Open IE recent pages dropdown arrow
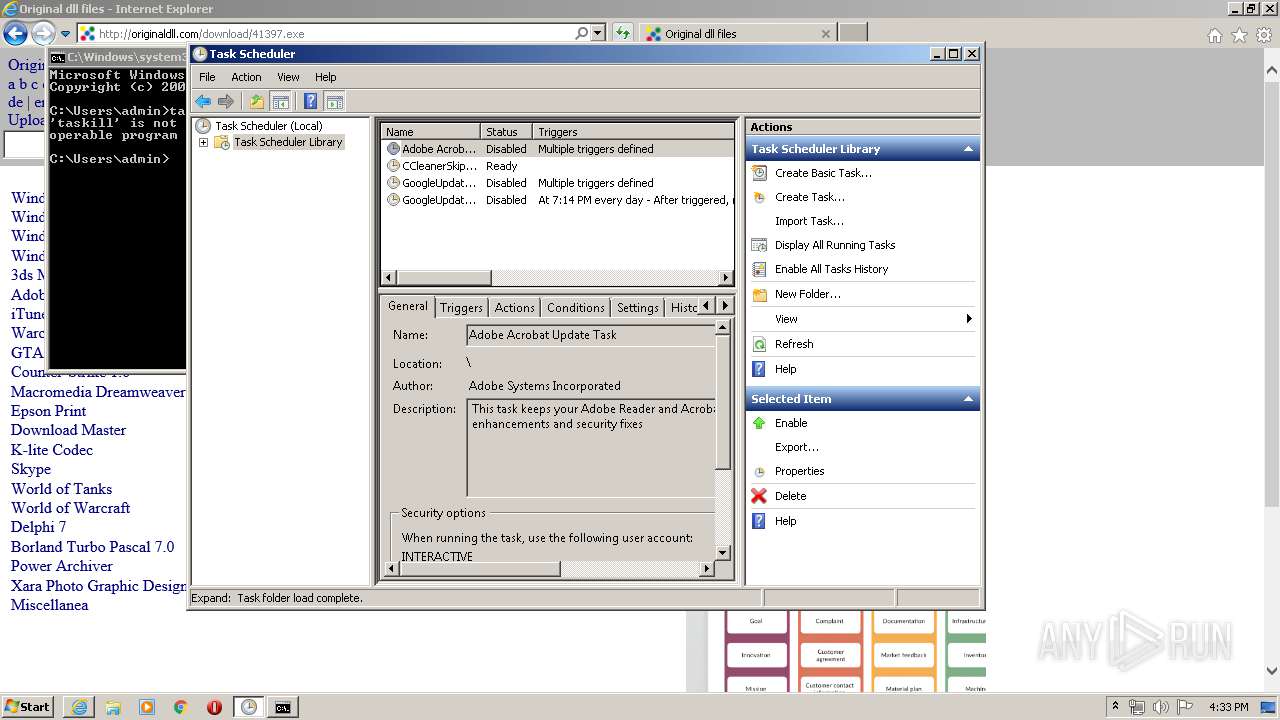The image size is (1280, 720). [66, 34]
